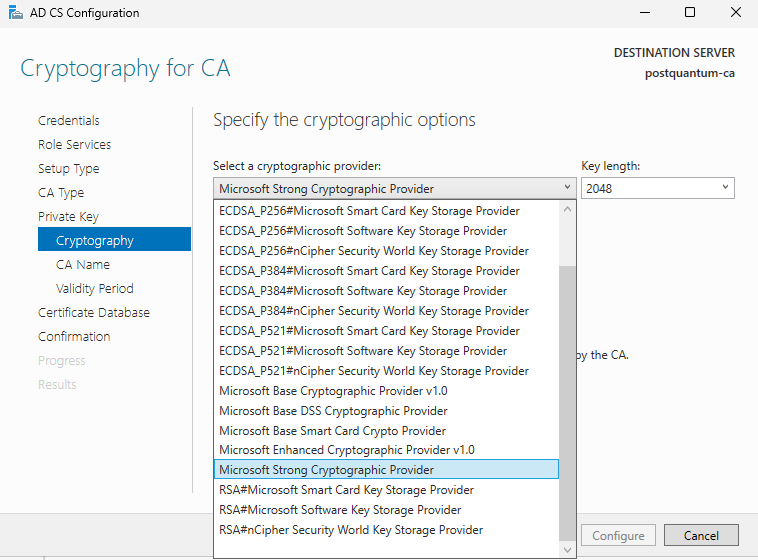758x560 pixels.
Task: Select ECDSA_P521#nCipher Security World Key Storage Provider
Action: pos(386,370)
